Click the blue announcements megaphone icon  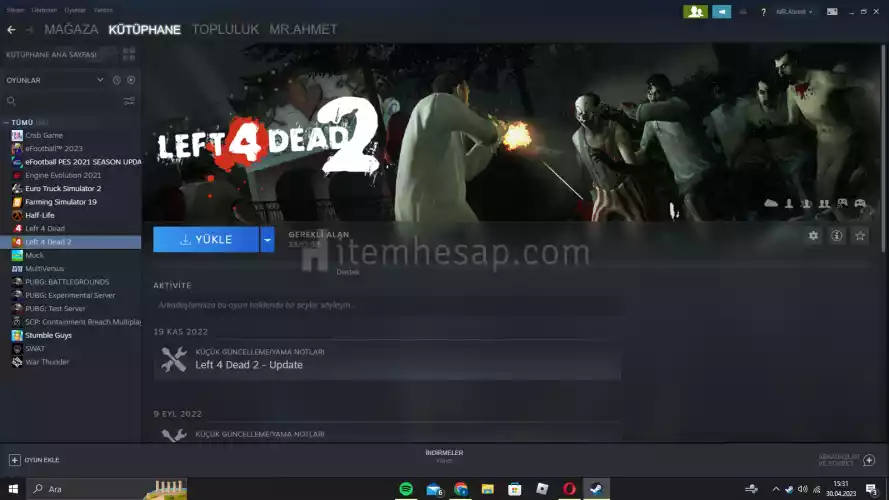pos(721,12)
